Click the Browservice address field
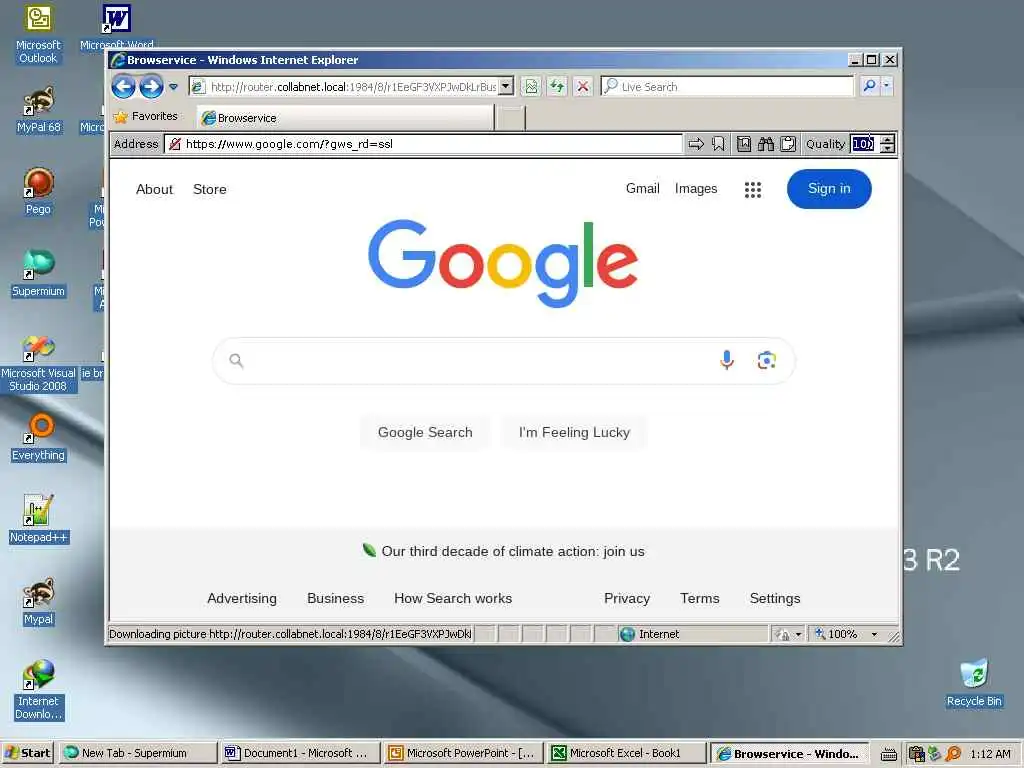Image resolution: width=1024 pixels, height=768 pixels. click(x=423, y=144)
